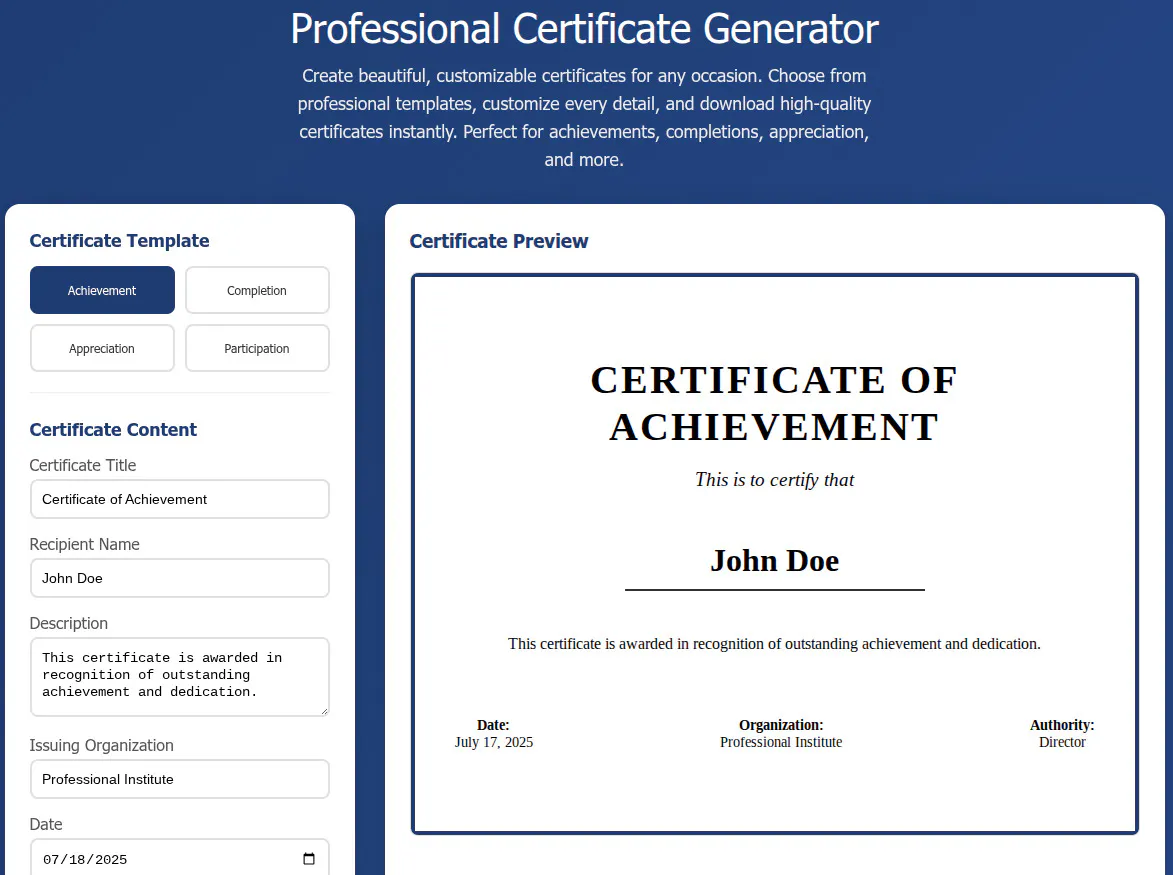
Task: Click the preview description sentence
Action: tap(774, 644)
